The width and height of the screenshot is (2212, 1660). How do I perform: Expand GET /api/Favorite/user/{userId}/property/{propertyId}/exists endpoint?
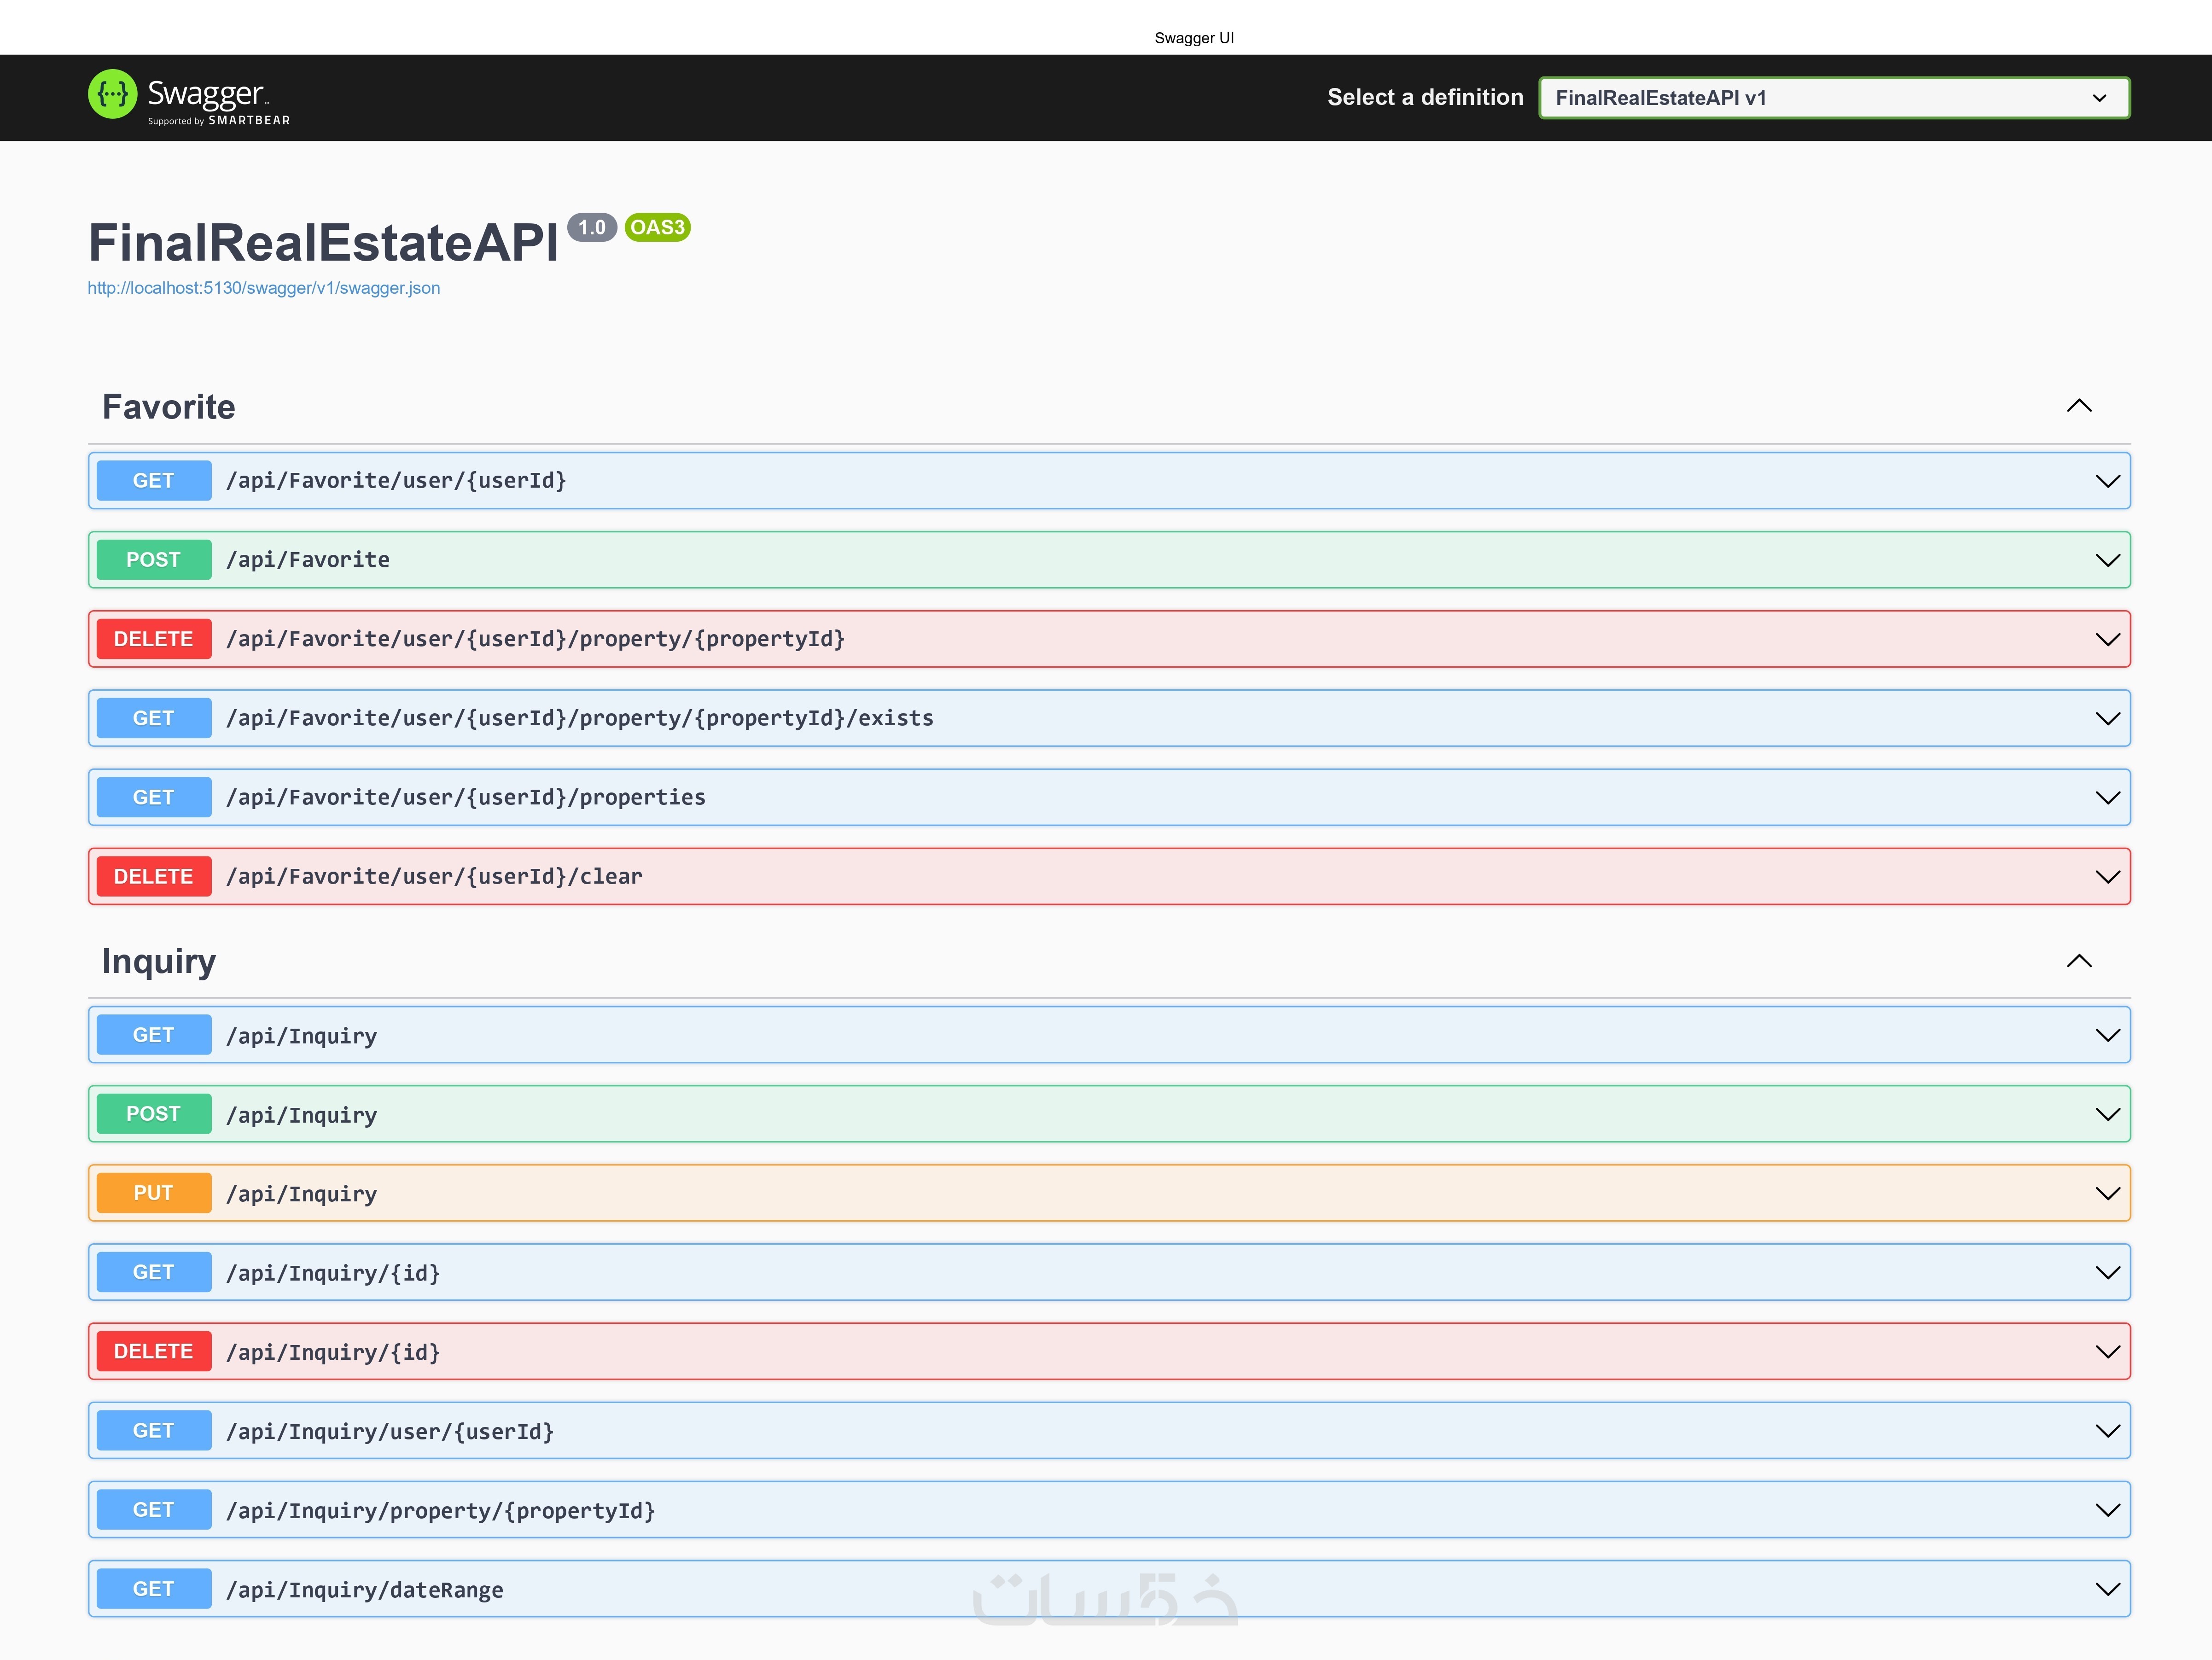tap(1109, 718)
